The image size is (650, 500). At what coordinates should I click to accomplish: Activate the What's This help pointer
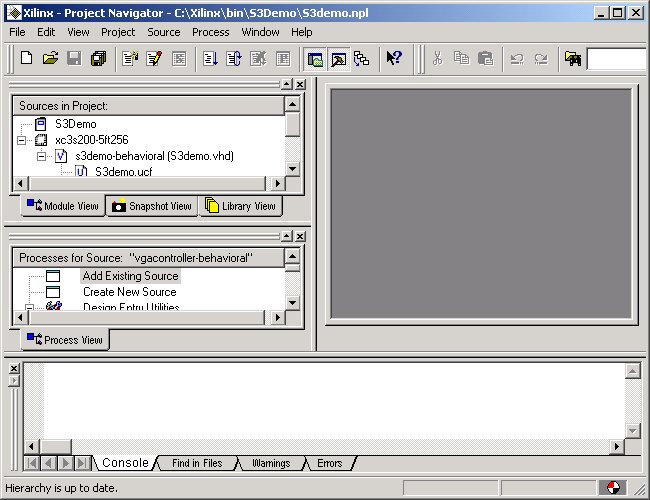pyautogui.click(x=394, y=58)
